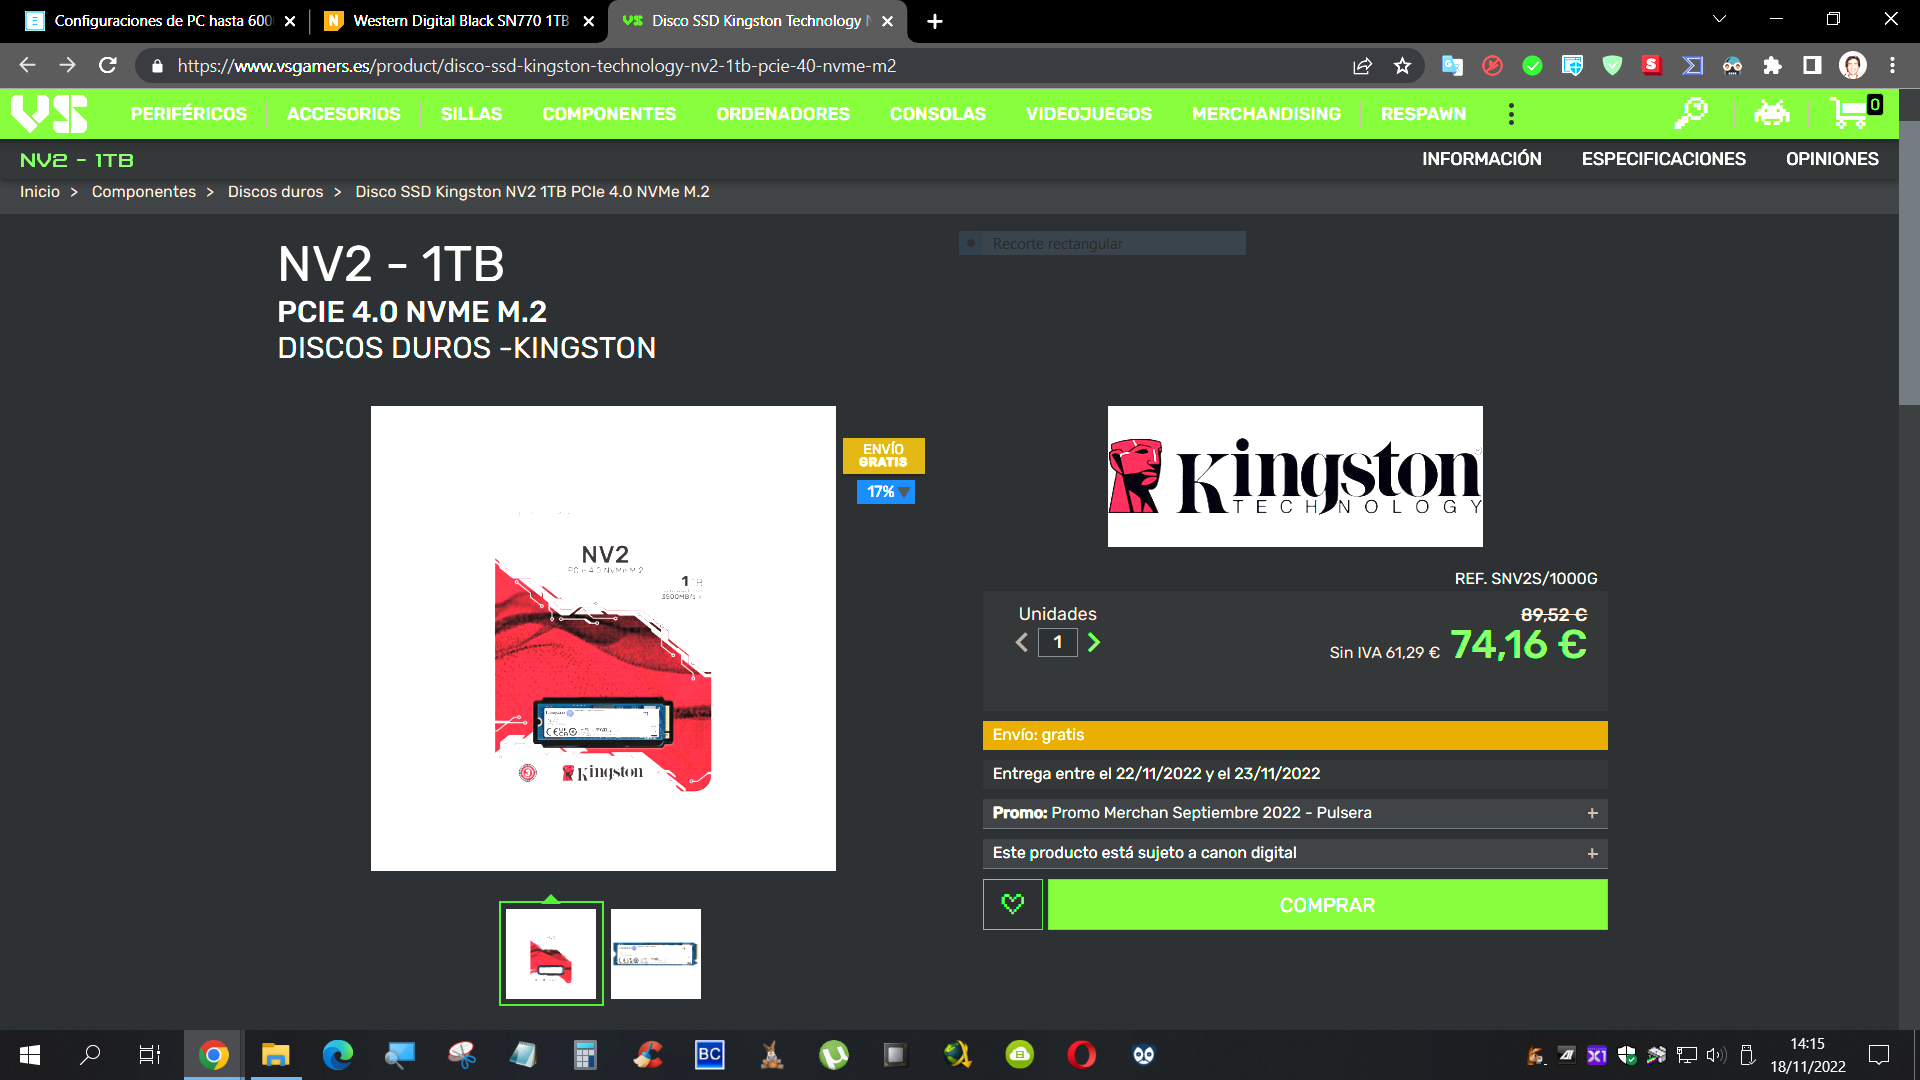
Task: Bookmark page with the star icon
Action: 1402,66
